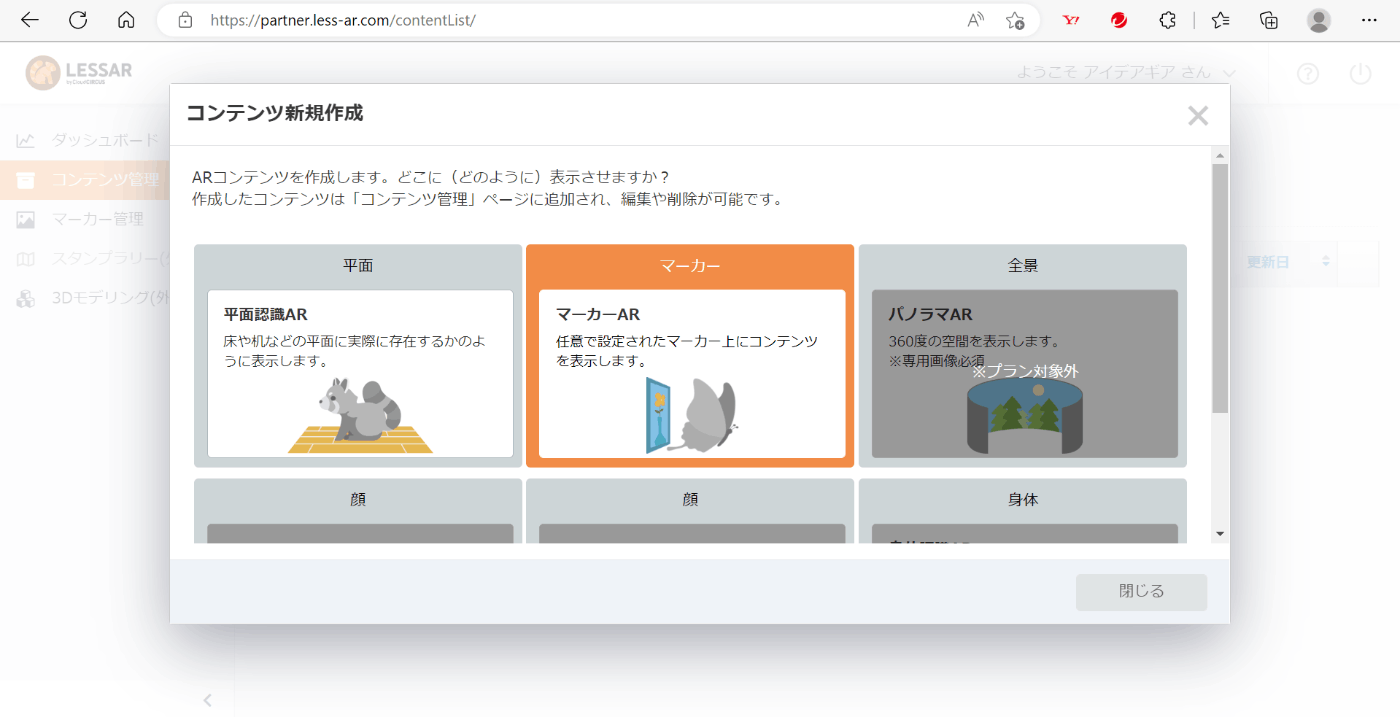Click the 平面 category header

[358, 266]
